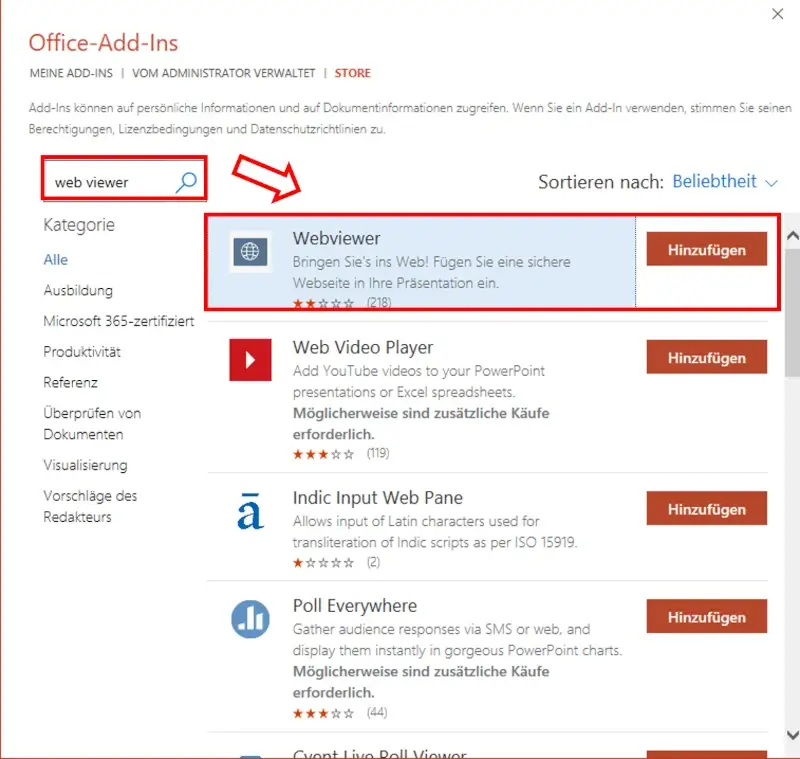
Task: Click the Web Video Player star rating
Action: click(x=323, y=453)
